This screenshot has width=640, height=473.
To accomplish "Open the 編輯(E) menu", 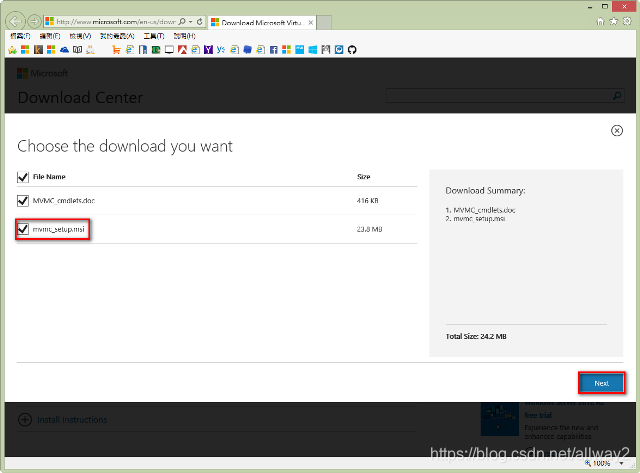I will pyautogui.click(x=50, y=36).
